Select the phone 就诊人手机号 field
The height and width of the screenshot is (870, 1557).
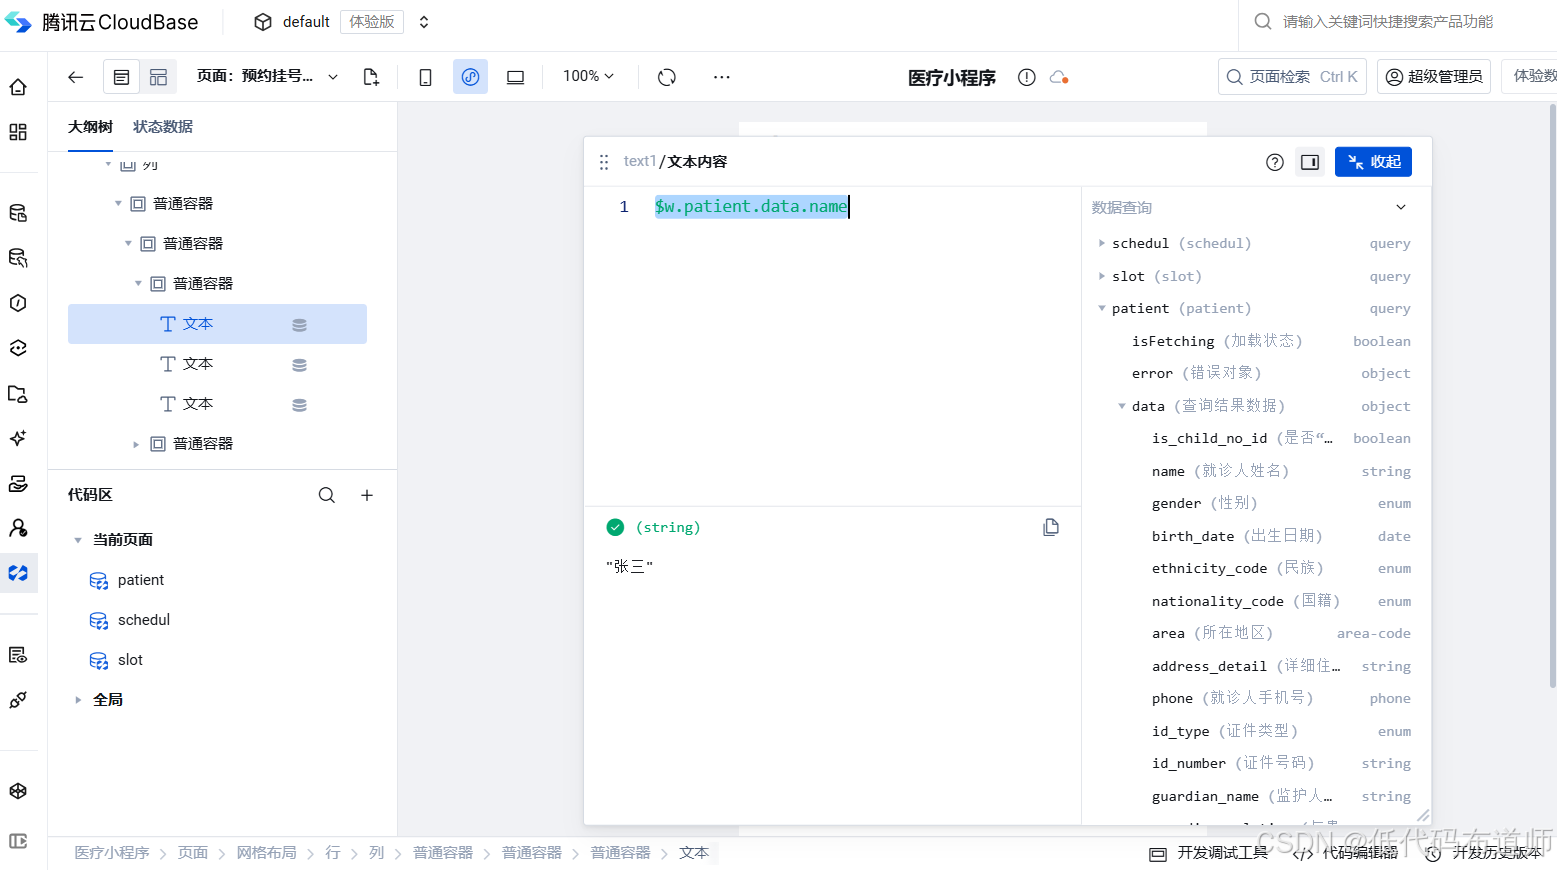tap(1281, 698)
